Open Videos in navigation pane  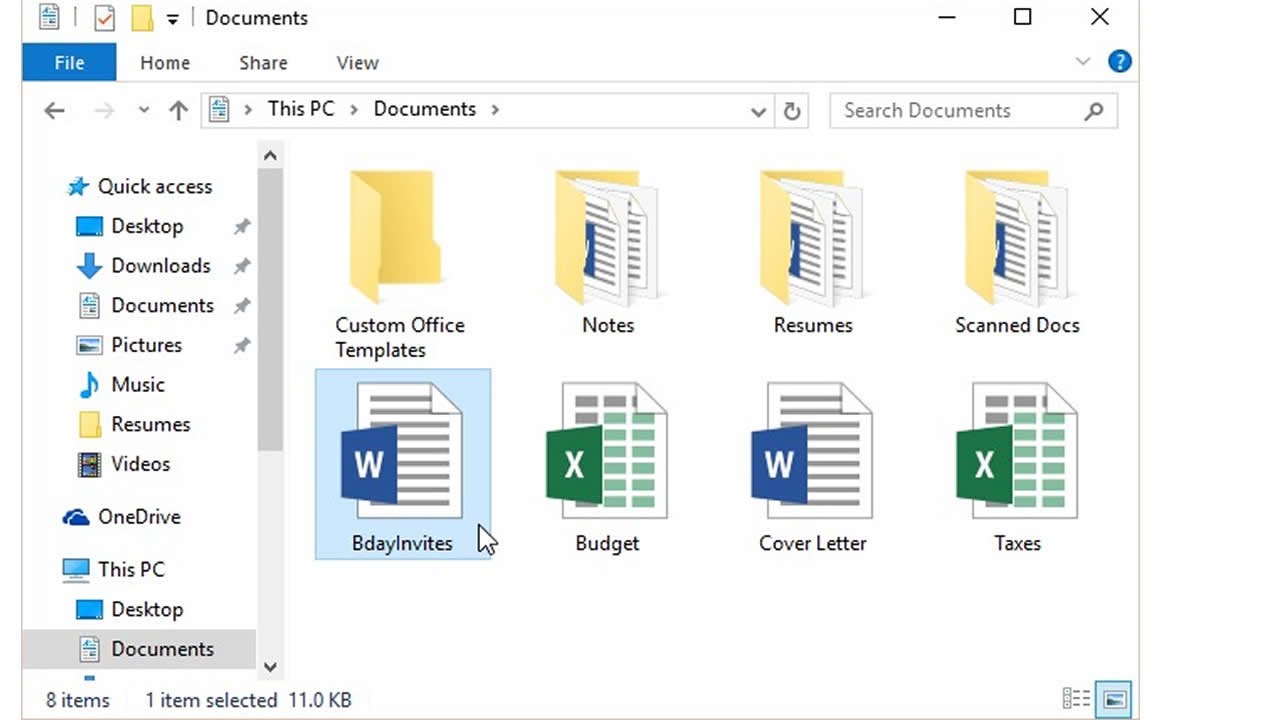point(123,464)
